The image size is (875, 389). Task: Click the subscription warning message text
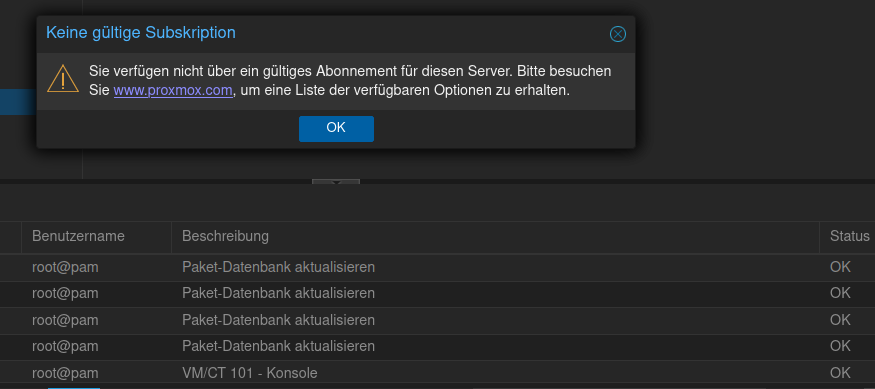click(x=350, y=80)
